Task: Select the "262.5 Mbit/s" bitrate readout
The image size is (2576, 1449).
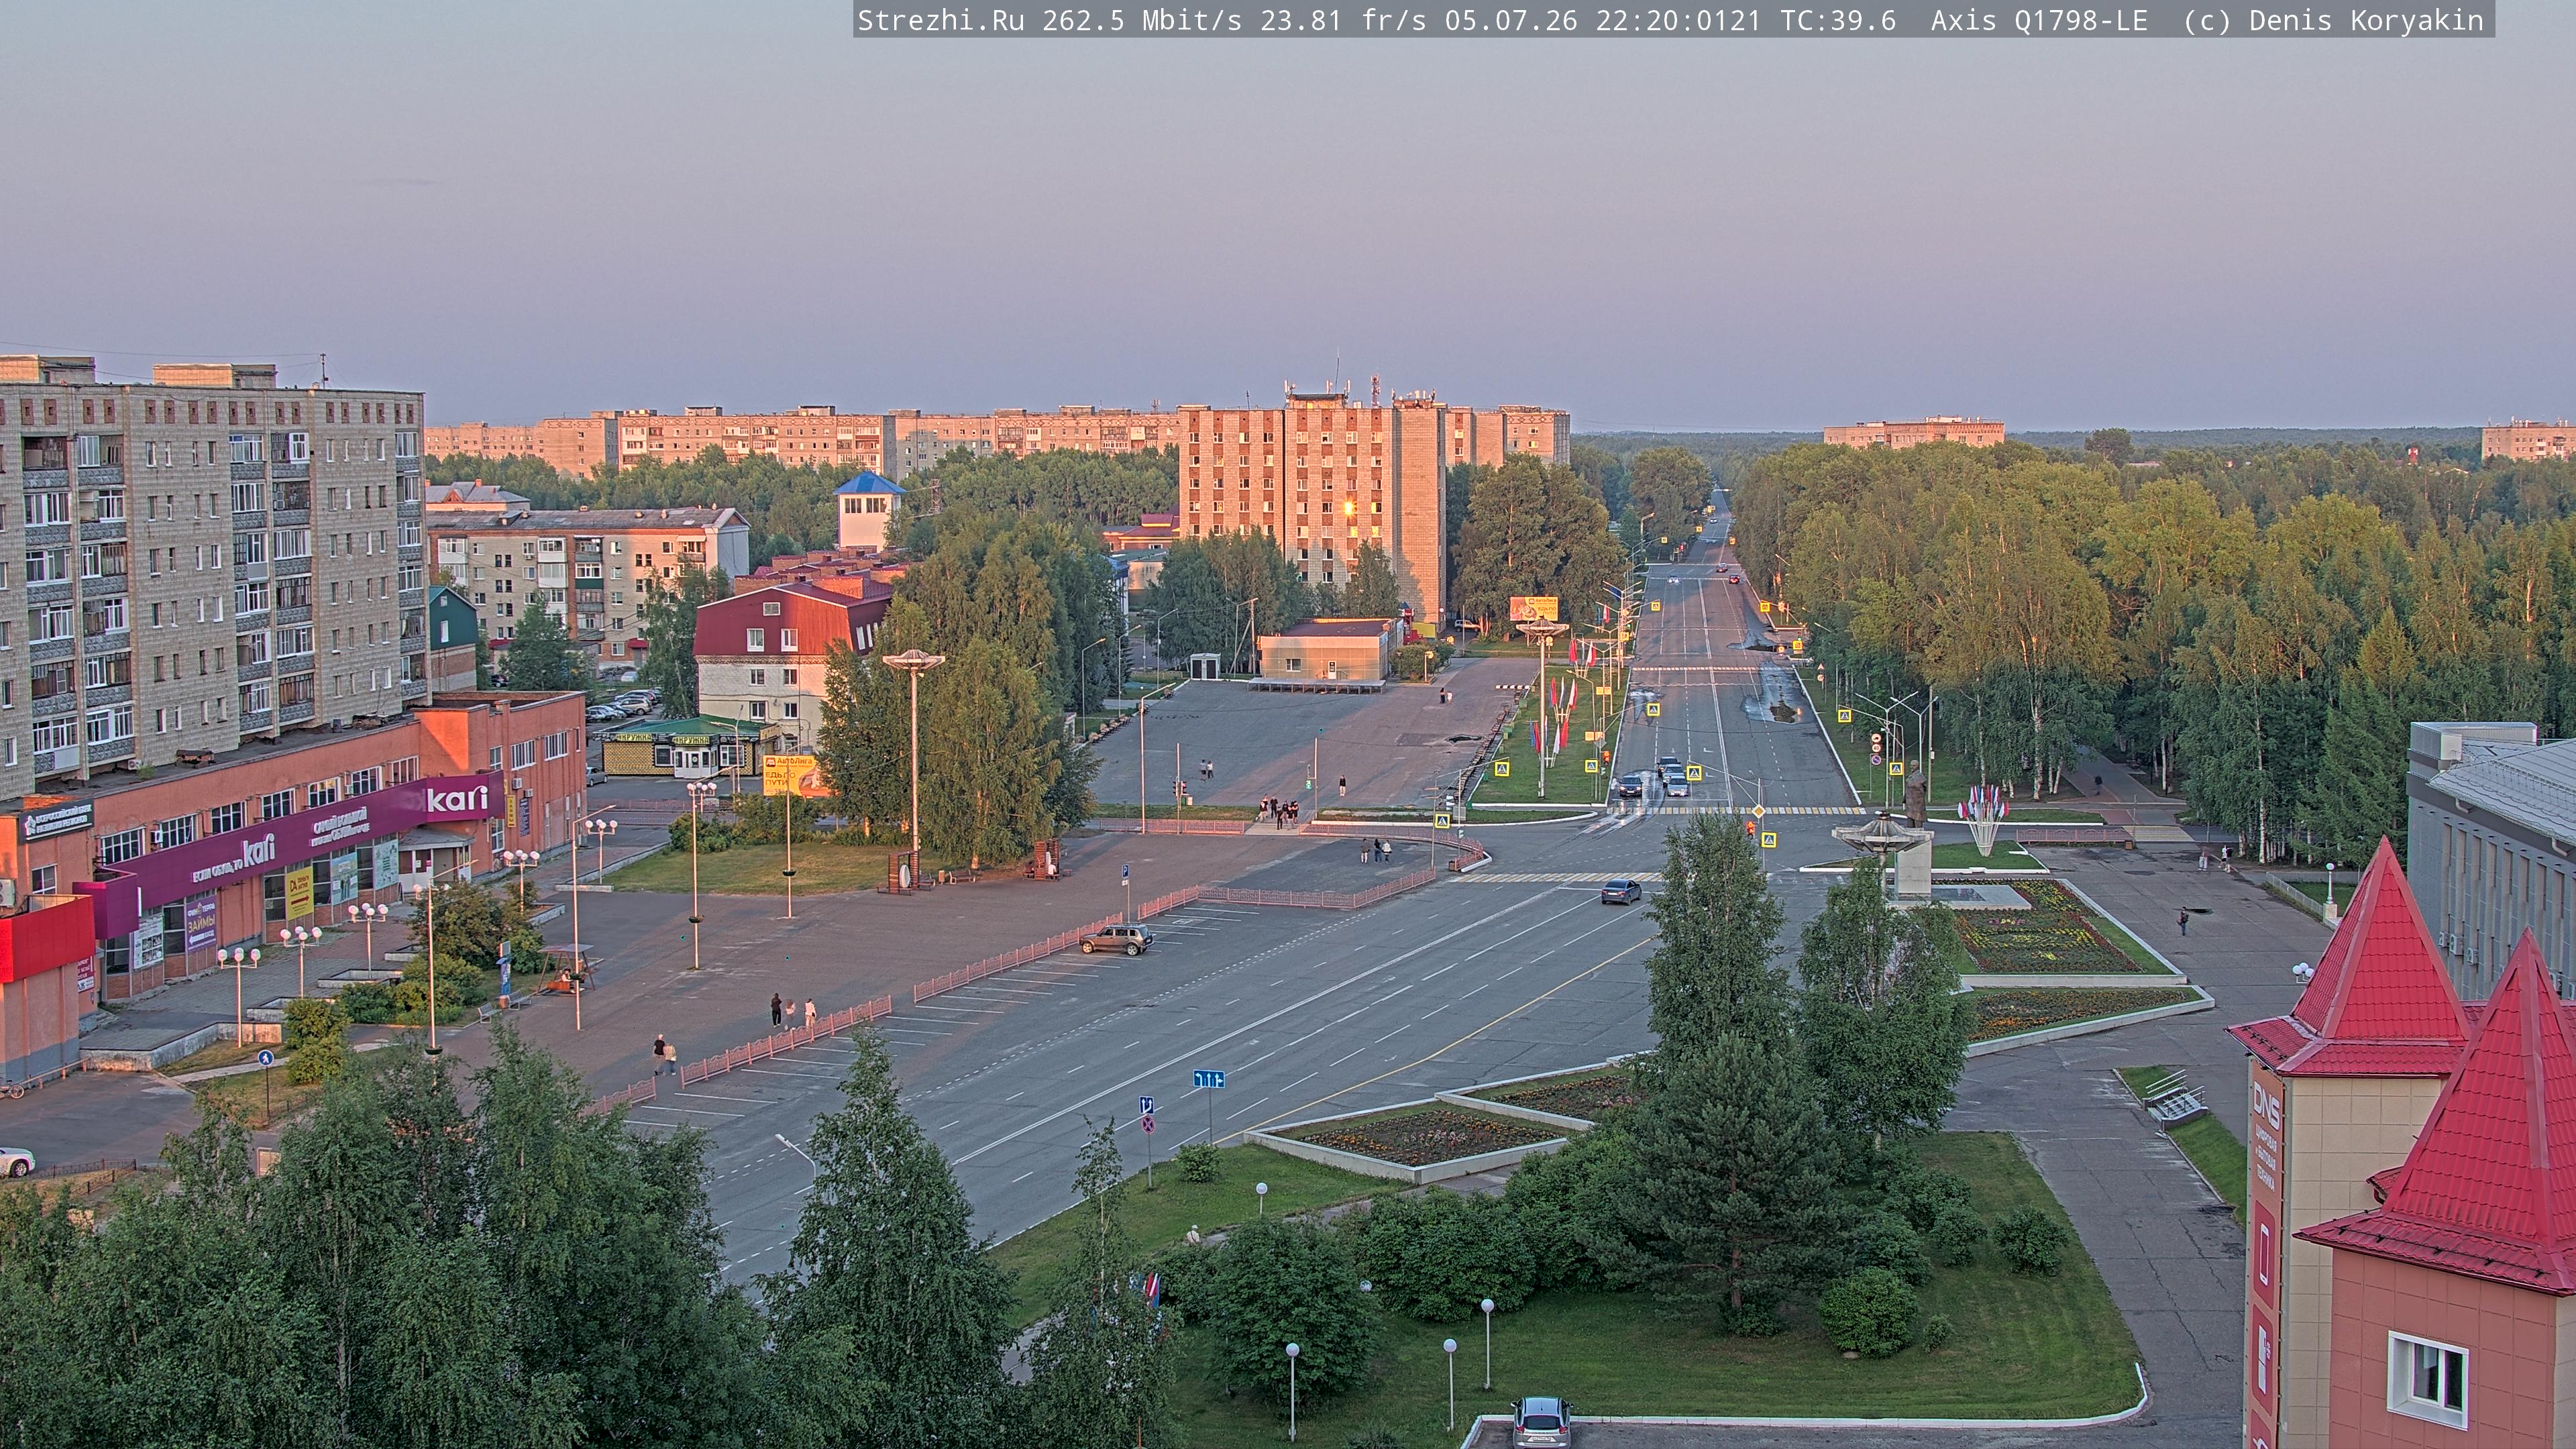Action: [x=1143, y=20]
